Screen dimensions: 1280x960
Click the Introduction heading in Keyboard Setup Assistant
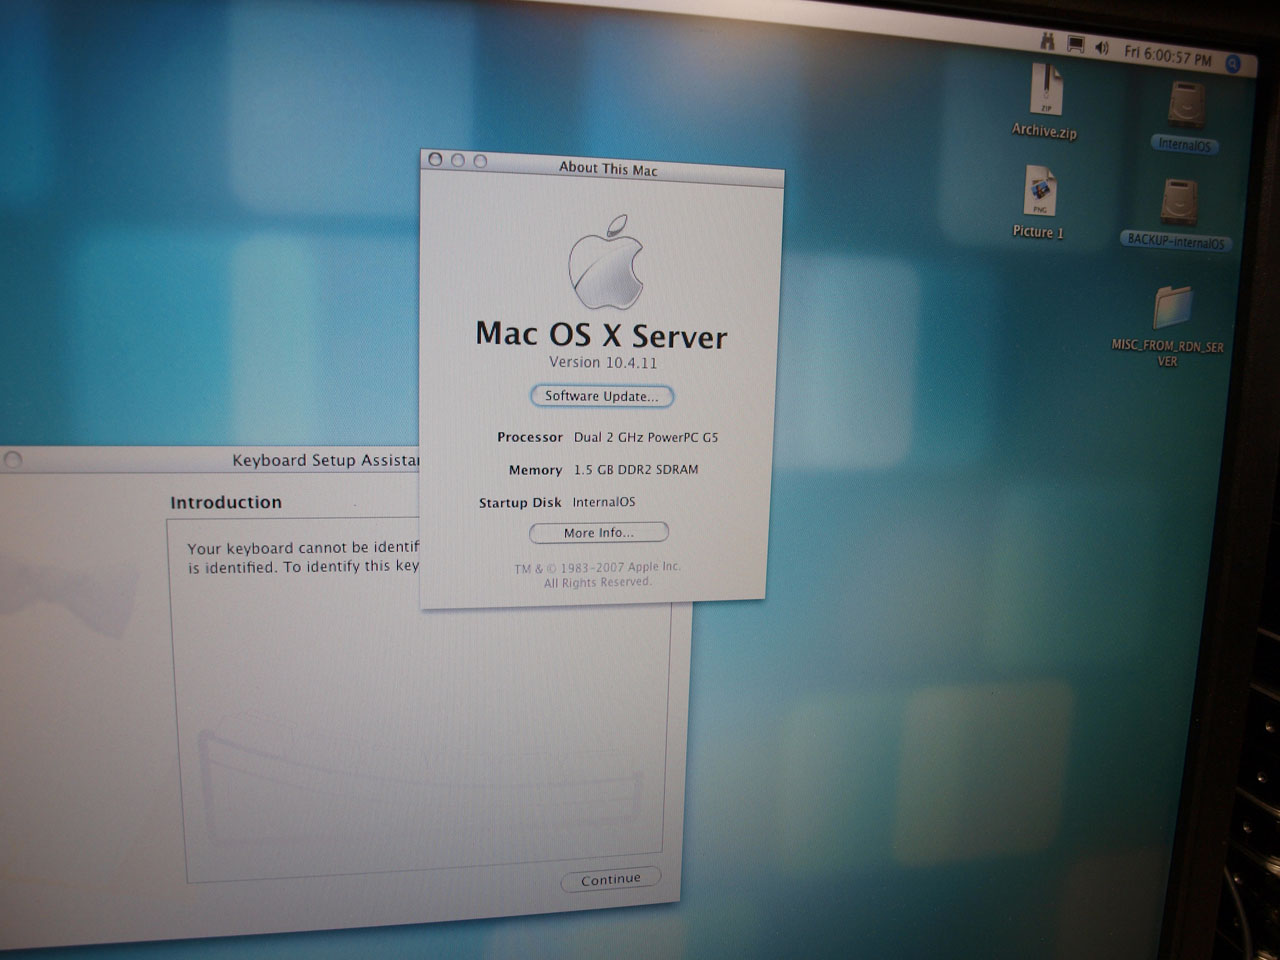226,502
